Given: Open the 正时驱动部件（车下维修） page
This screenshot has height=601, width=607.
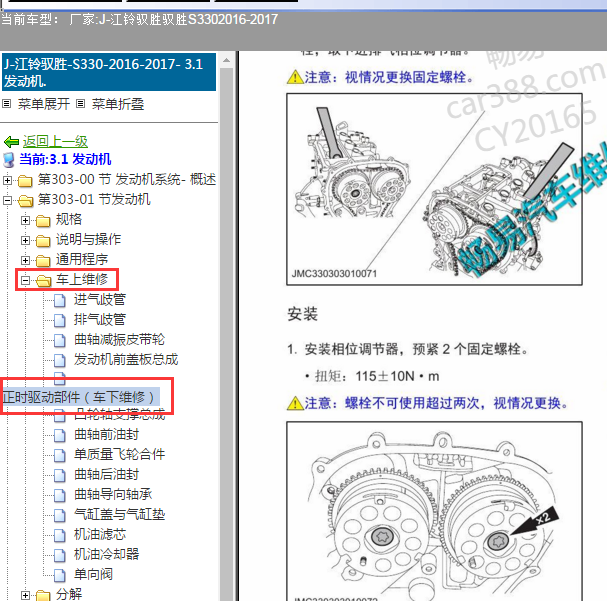Looking at the screenshot, I should pos(80,397).
